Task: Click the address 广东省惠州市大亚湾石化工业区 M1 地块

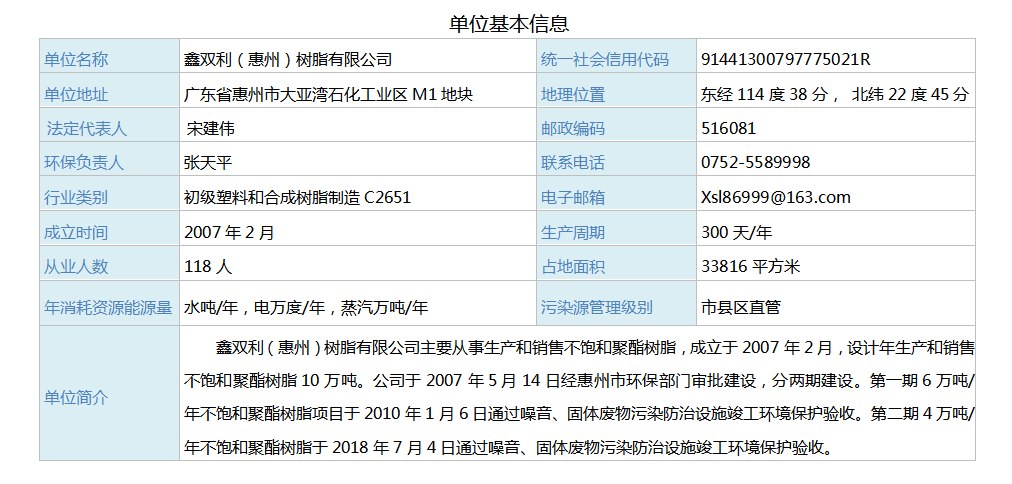Action: (x=328, y=95)
